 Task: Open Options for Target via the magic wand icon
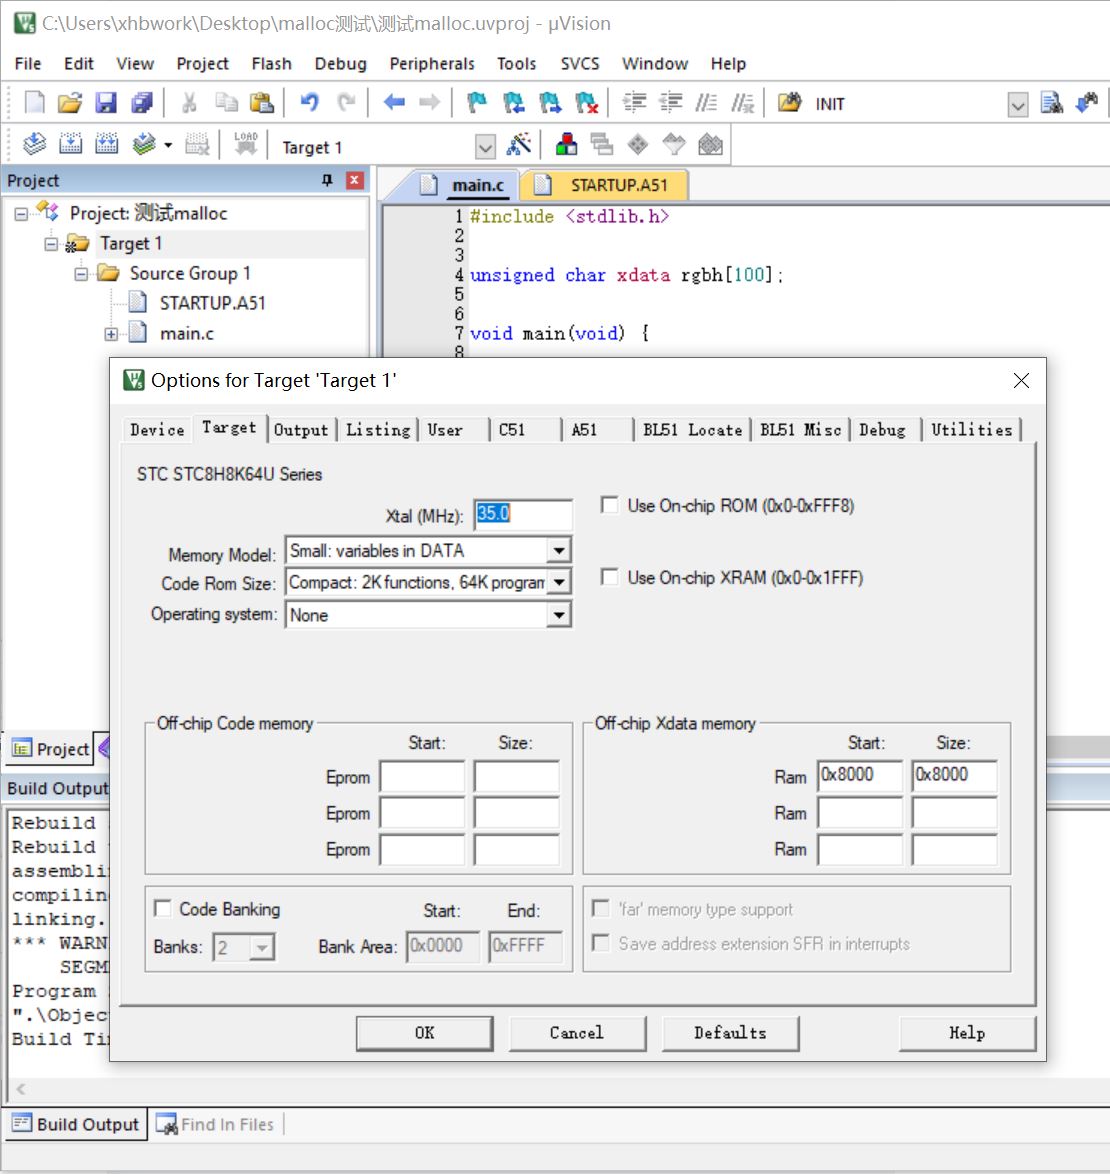[x=519, y=144]
